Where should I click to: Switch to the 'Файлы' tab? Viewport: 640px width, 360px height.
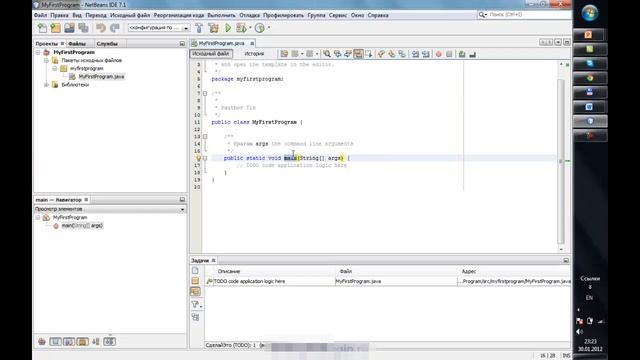coord(77,43)
